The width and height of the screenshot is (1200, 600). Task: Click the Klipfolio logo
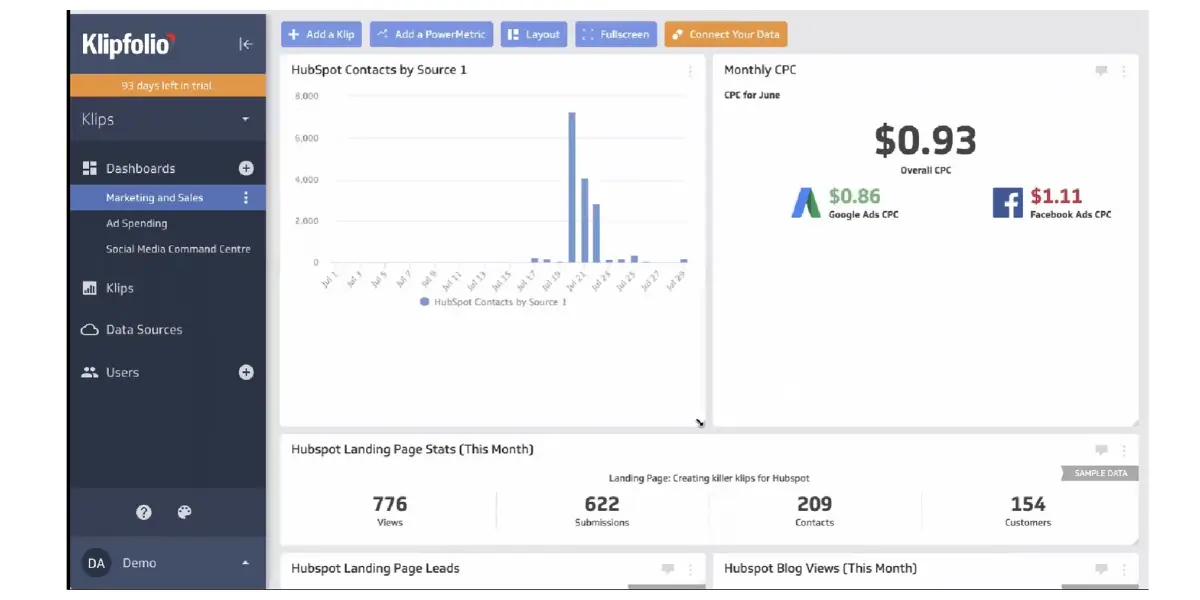point(128,43)
